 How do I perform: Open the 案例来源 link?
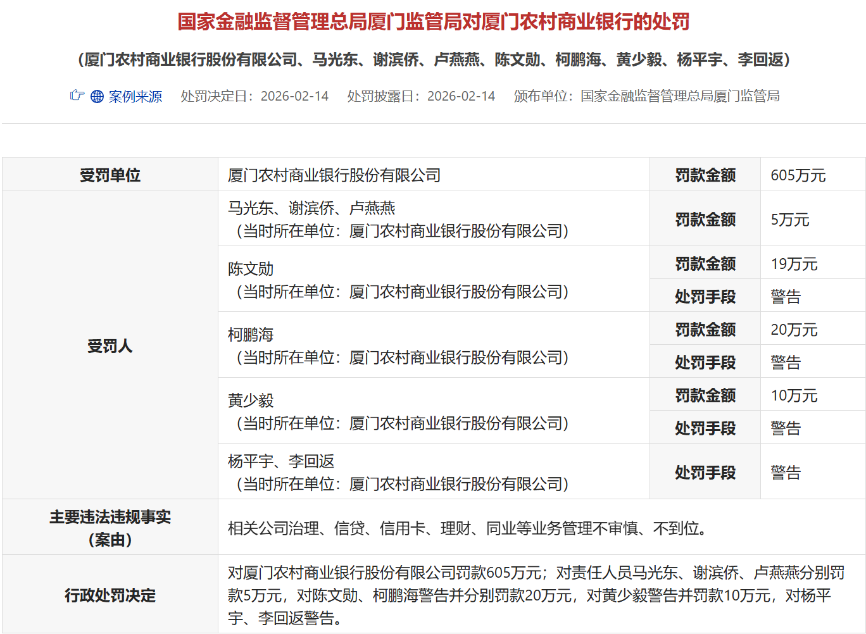tap(135, 97)
